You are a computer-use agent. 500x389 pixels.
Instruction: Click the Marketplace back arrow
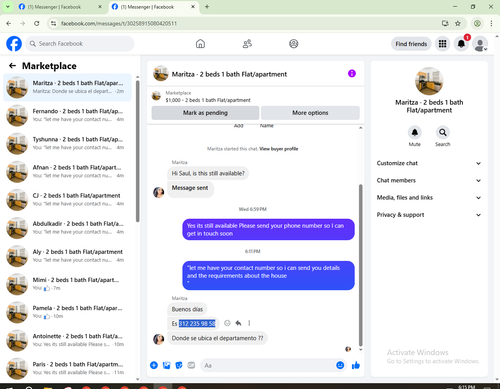point(12,66)
